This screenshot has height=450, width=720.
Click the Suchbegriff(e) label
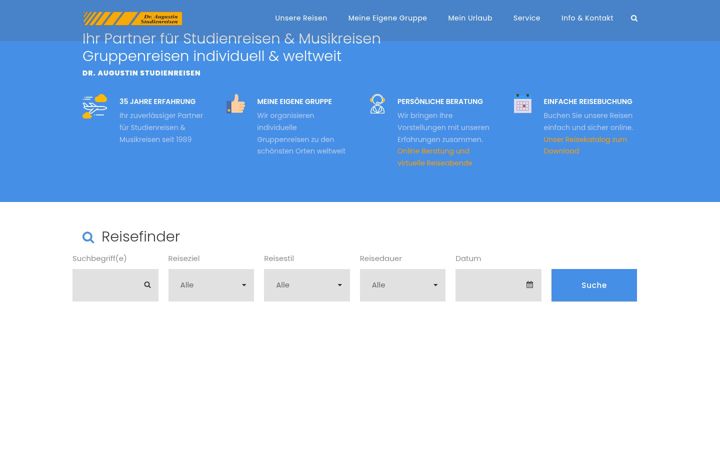[100, 259]
